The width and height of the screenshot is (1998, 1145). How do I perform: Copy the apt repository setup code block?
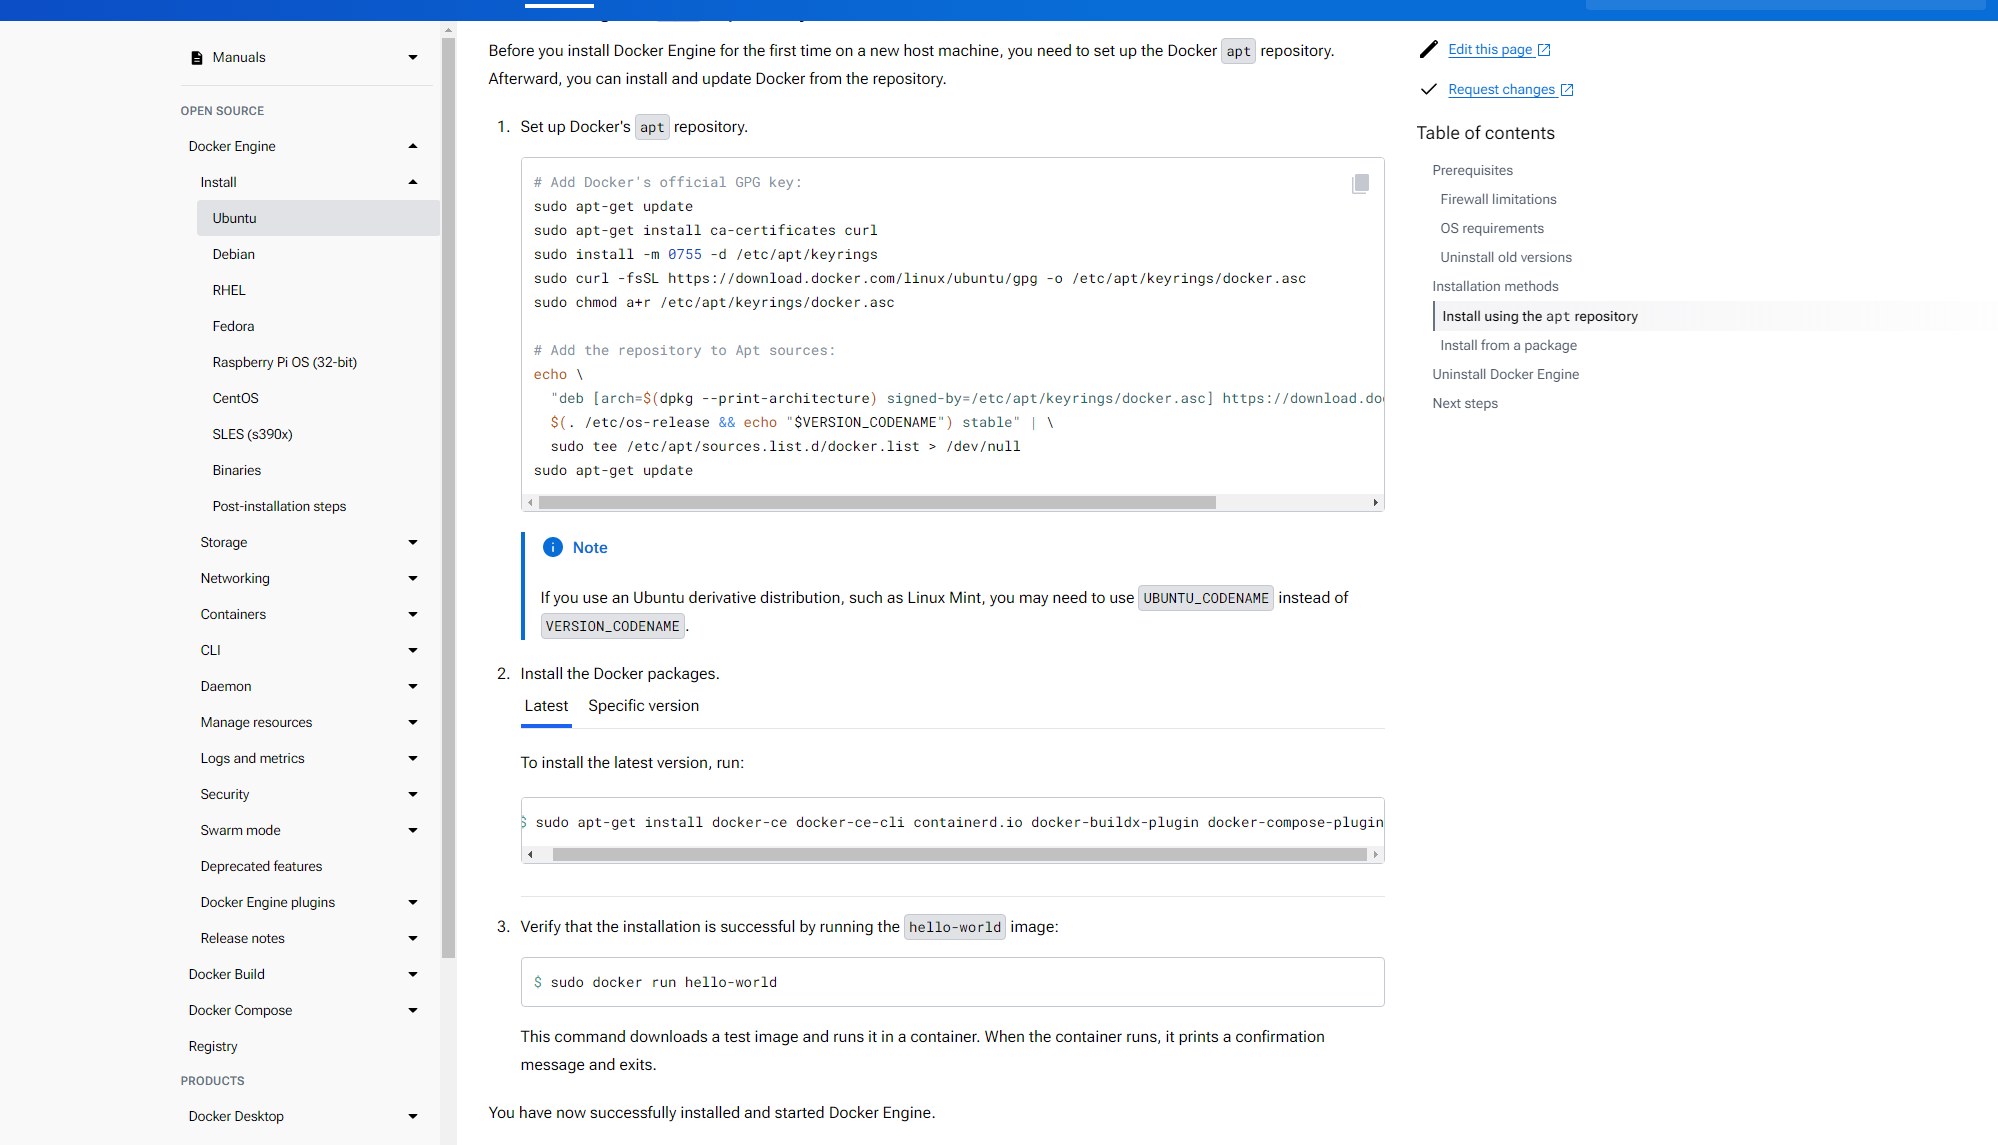[x=1360, y=184]
